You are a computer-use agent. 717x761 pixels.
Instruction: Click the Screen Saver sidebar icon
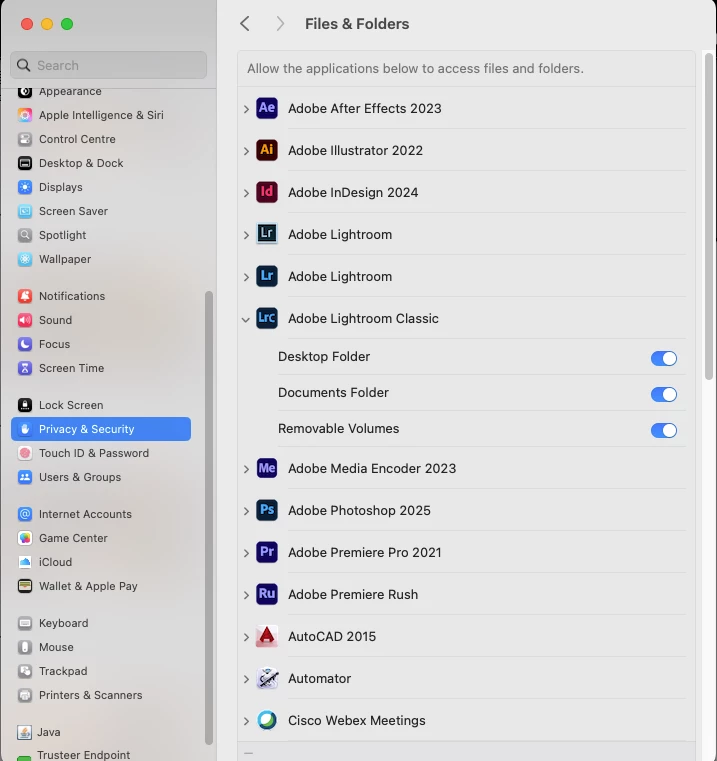[x=25, y=211]
